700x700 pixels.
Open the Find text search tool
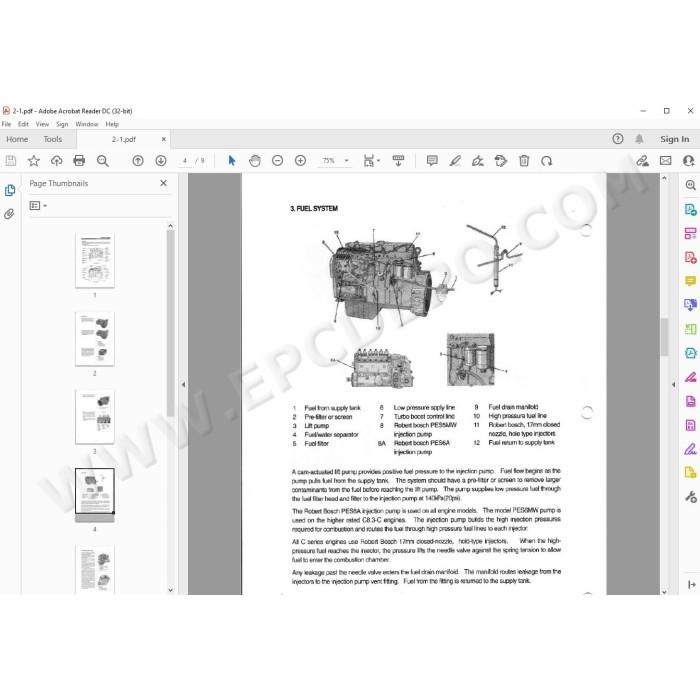tap(103, 161)
